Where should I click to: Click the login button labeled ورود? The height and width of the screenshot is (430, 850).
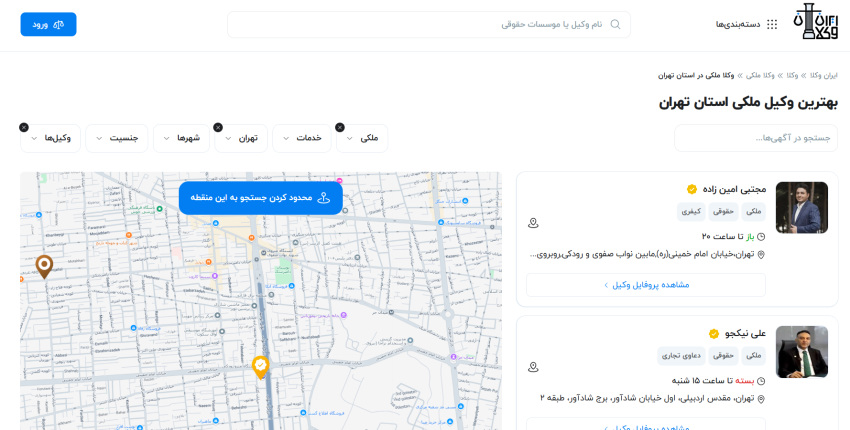[x=48, y=24]
